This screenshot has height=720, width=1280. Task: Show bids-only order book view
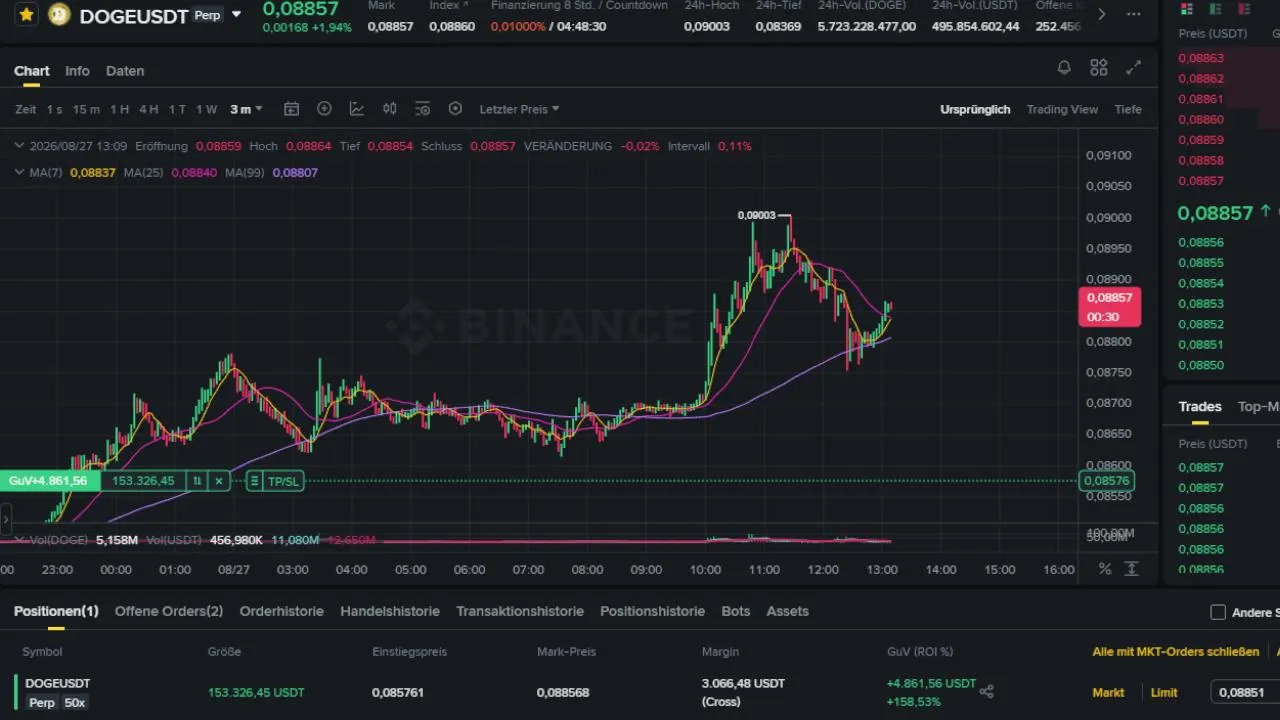(x=1216, y=9)
